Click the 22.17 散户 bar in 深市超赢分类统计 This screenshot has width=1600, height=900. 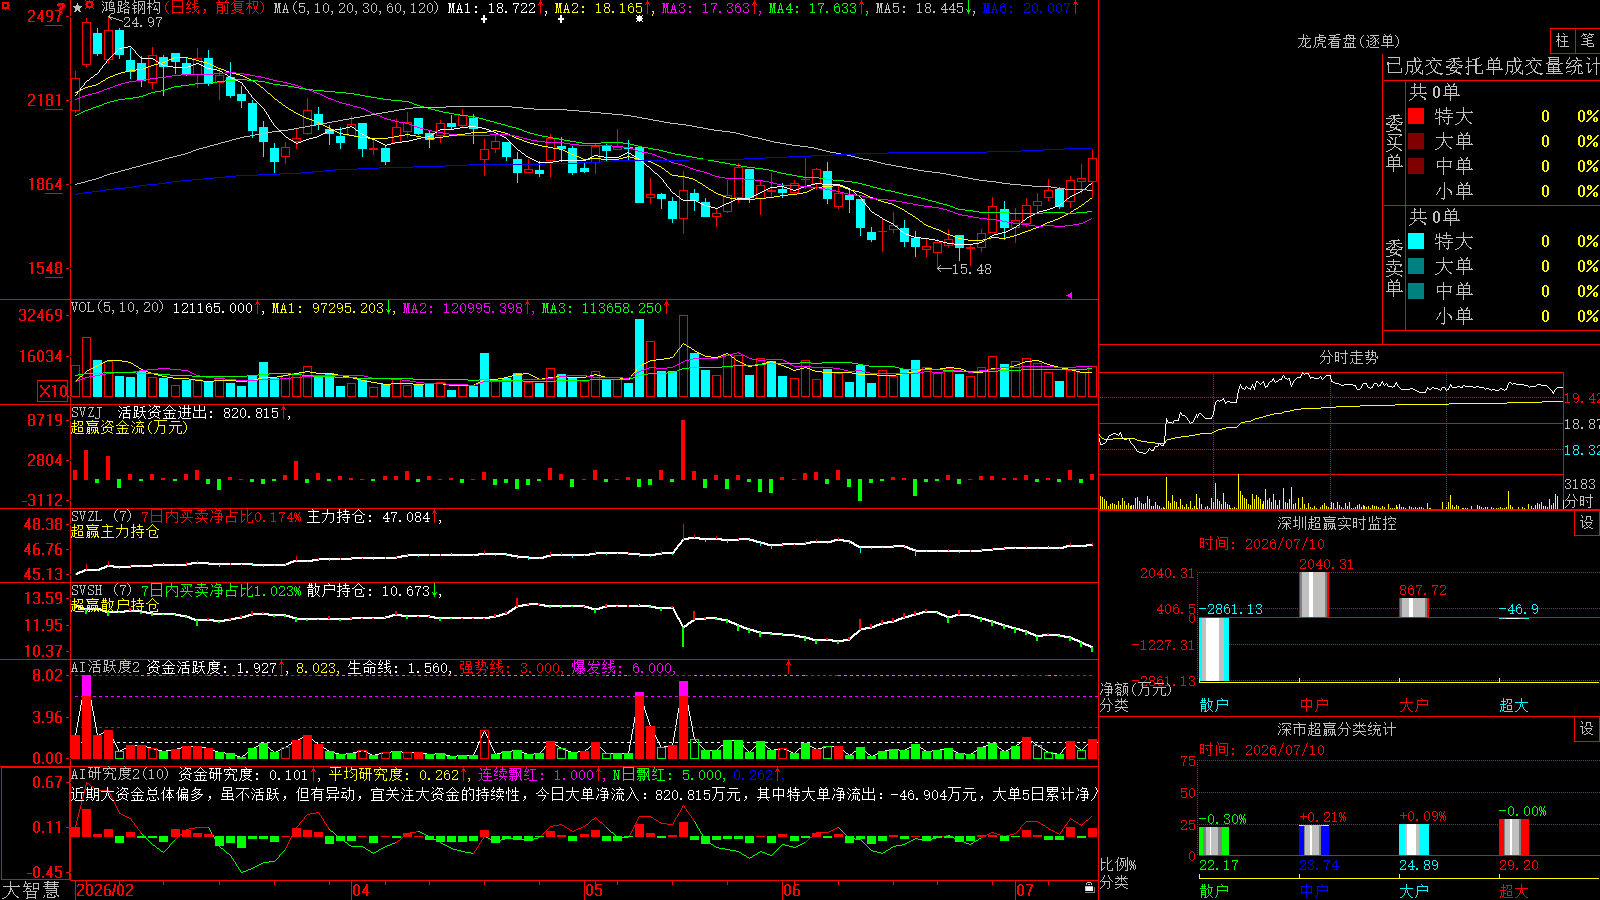(x=1214, y=842)
